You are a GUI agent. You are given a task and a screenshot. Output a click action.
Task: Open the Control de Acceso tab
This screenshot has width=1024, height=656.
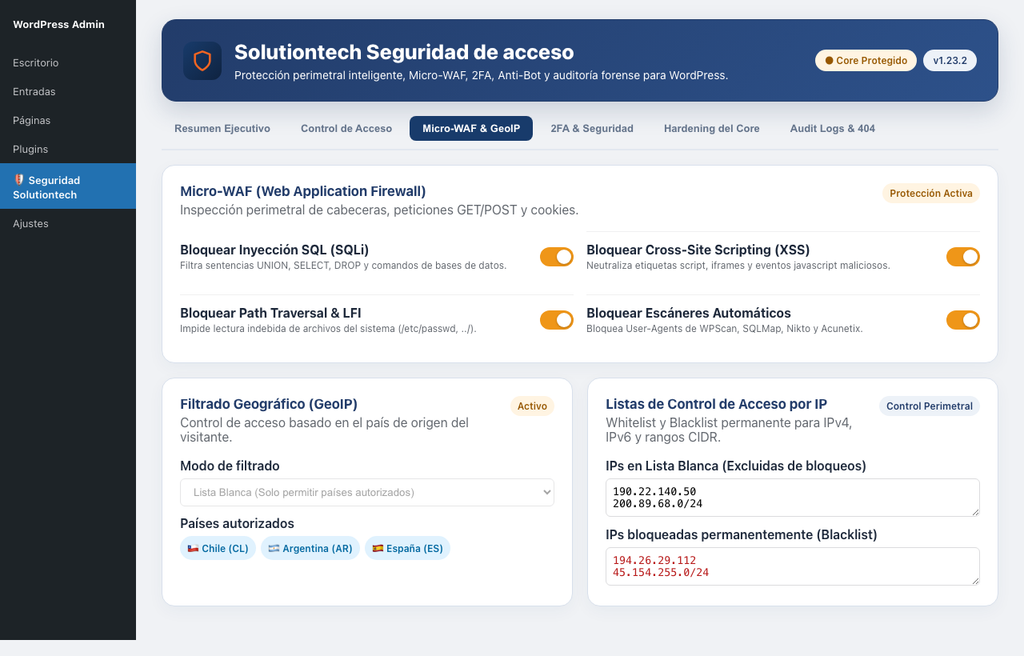pyautogui.click(x=346, y=128)
